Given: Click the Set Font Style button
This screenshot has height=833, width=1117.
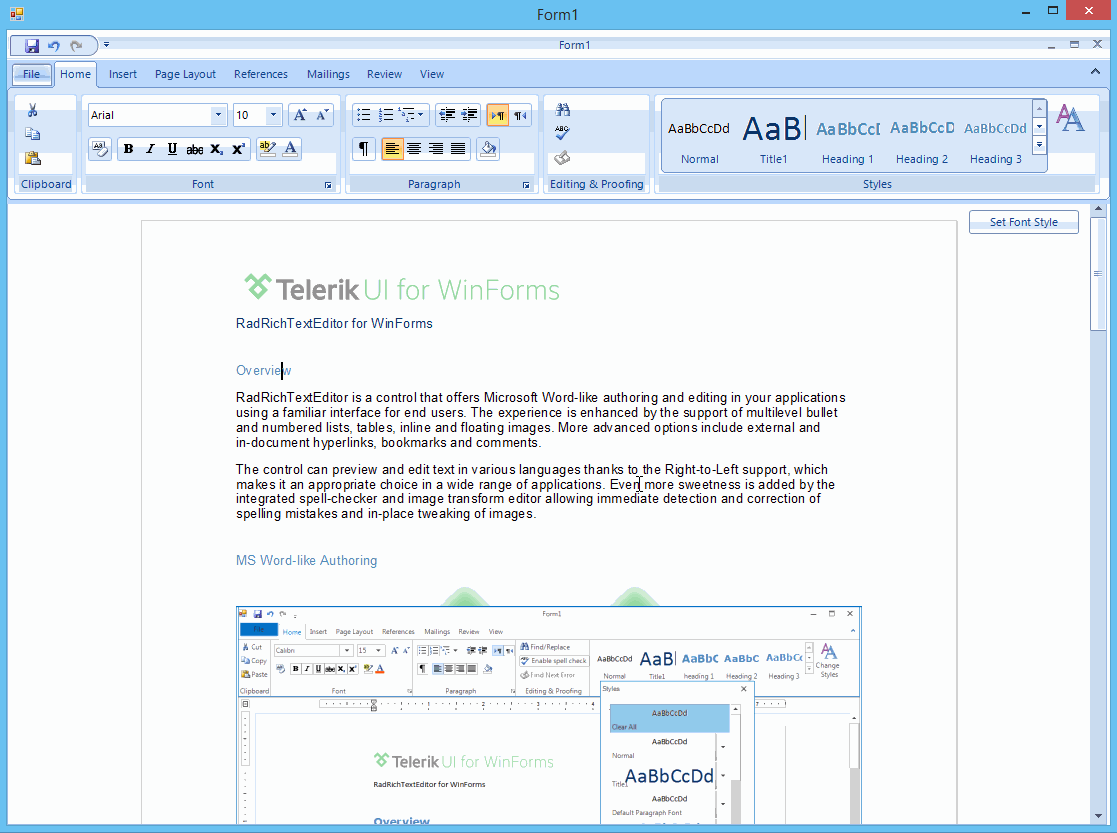Looking at the screenshot, I should coord(1024,222).
